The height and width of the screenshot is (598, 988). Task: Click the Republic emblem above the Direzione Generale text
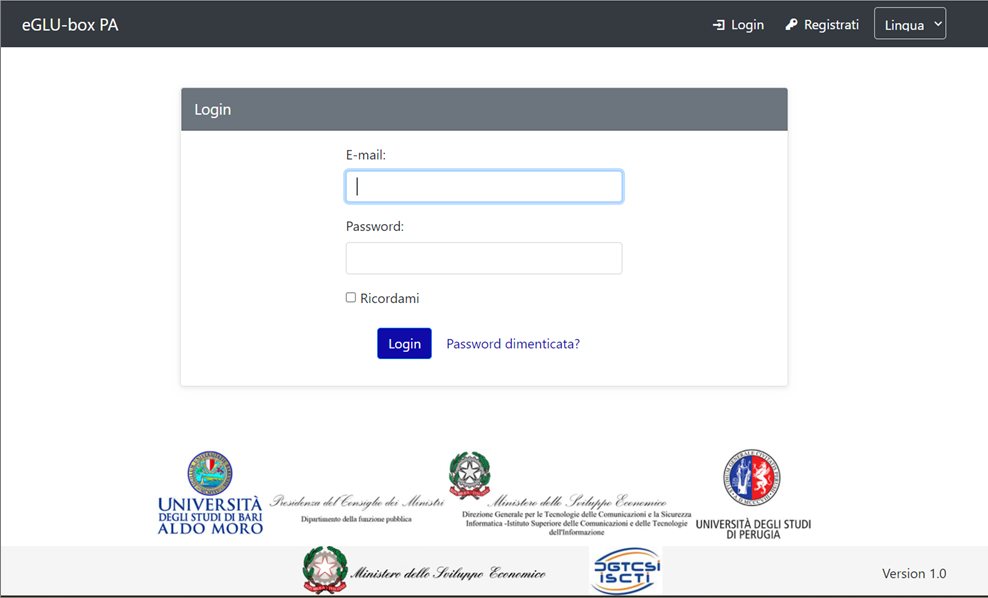[469, 475]
